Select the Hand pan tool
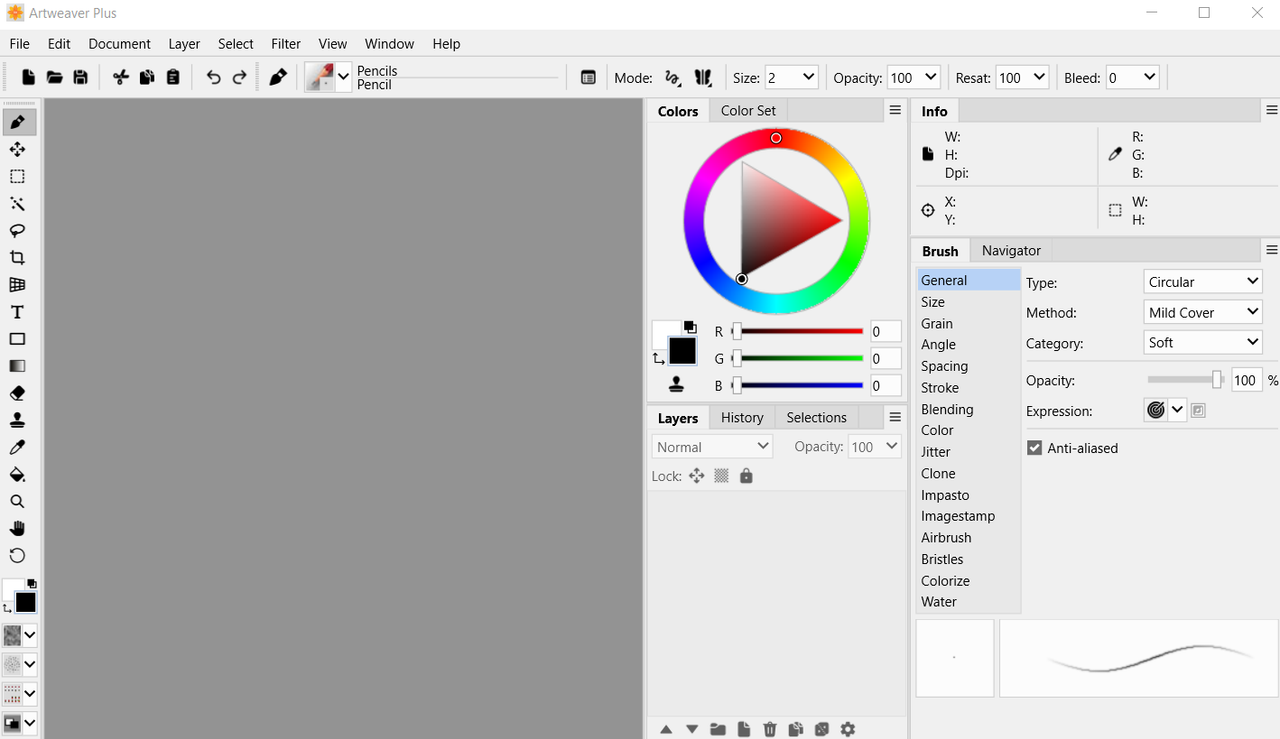This screenshot has height=739, width=1280. coord(18,528)
